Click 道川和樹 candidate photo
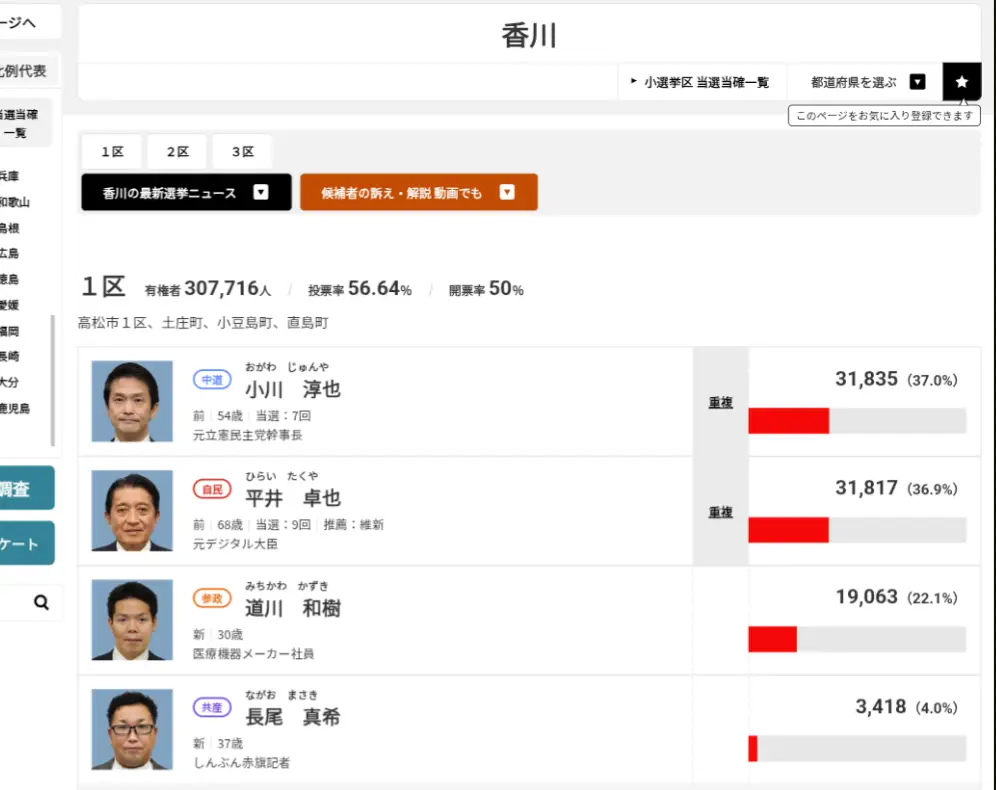 pos(132,619)
